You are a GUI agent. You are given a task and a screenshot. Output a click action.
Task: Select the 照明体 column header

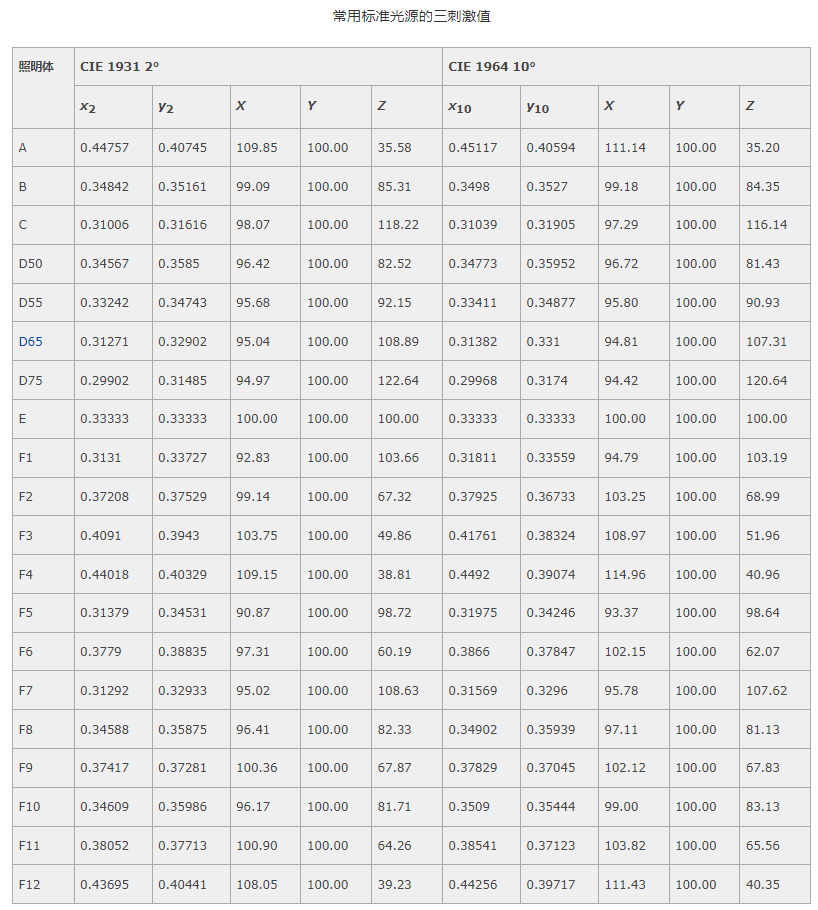[36, 67]
